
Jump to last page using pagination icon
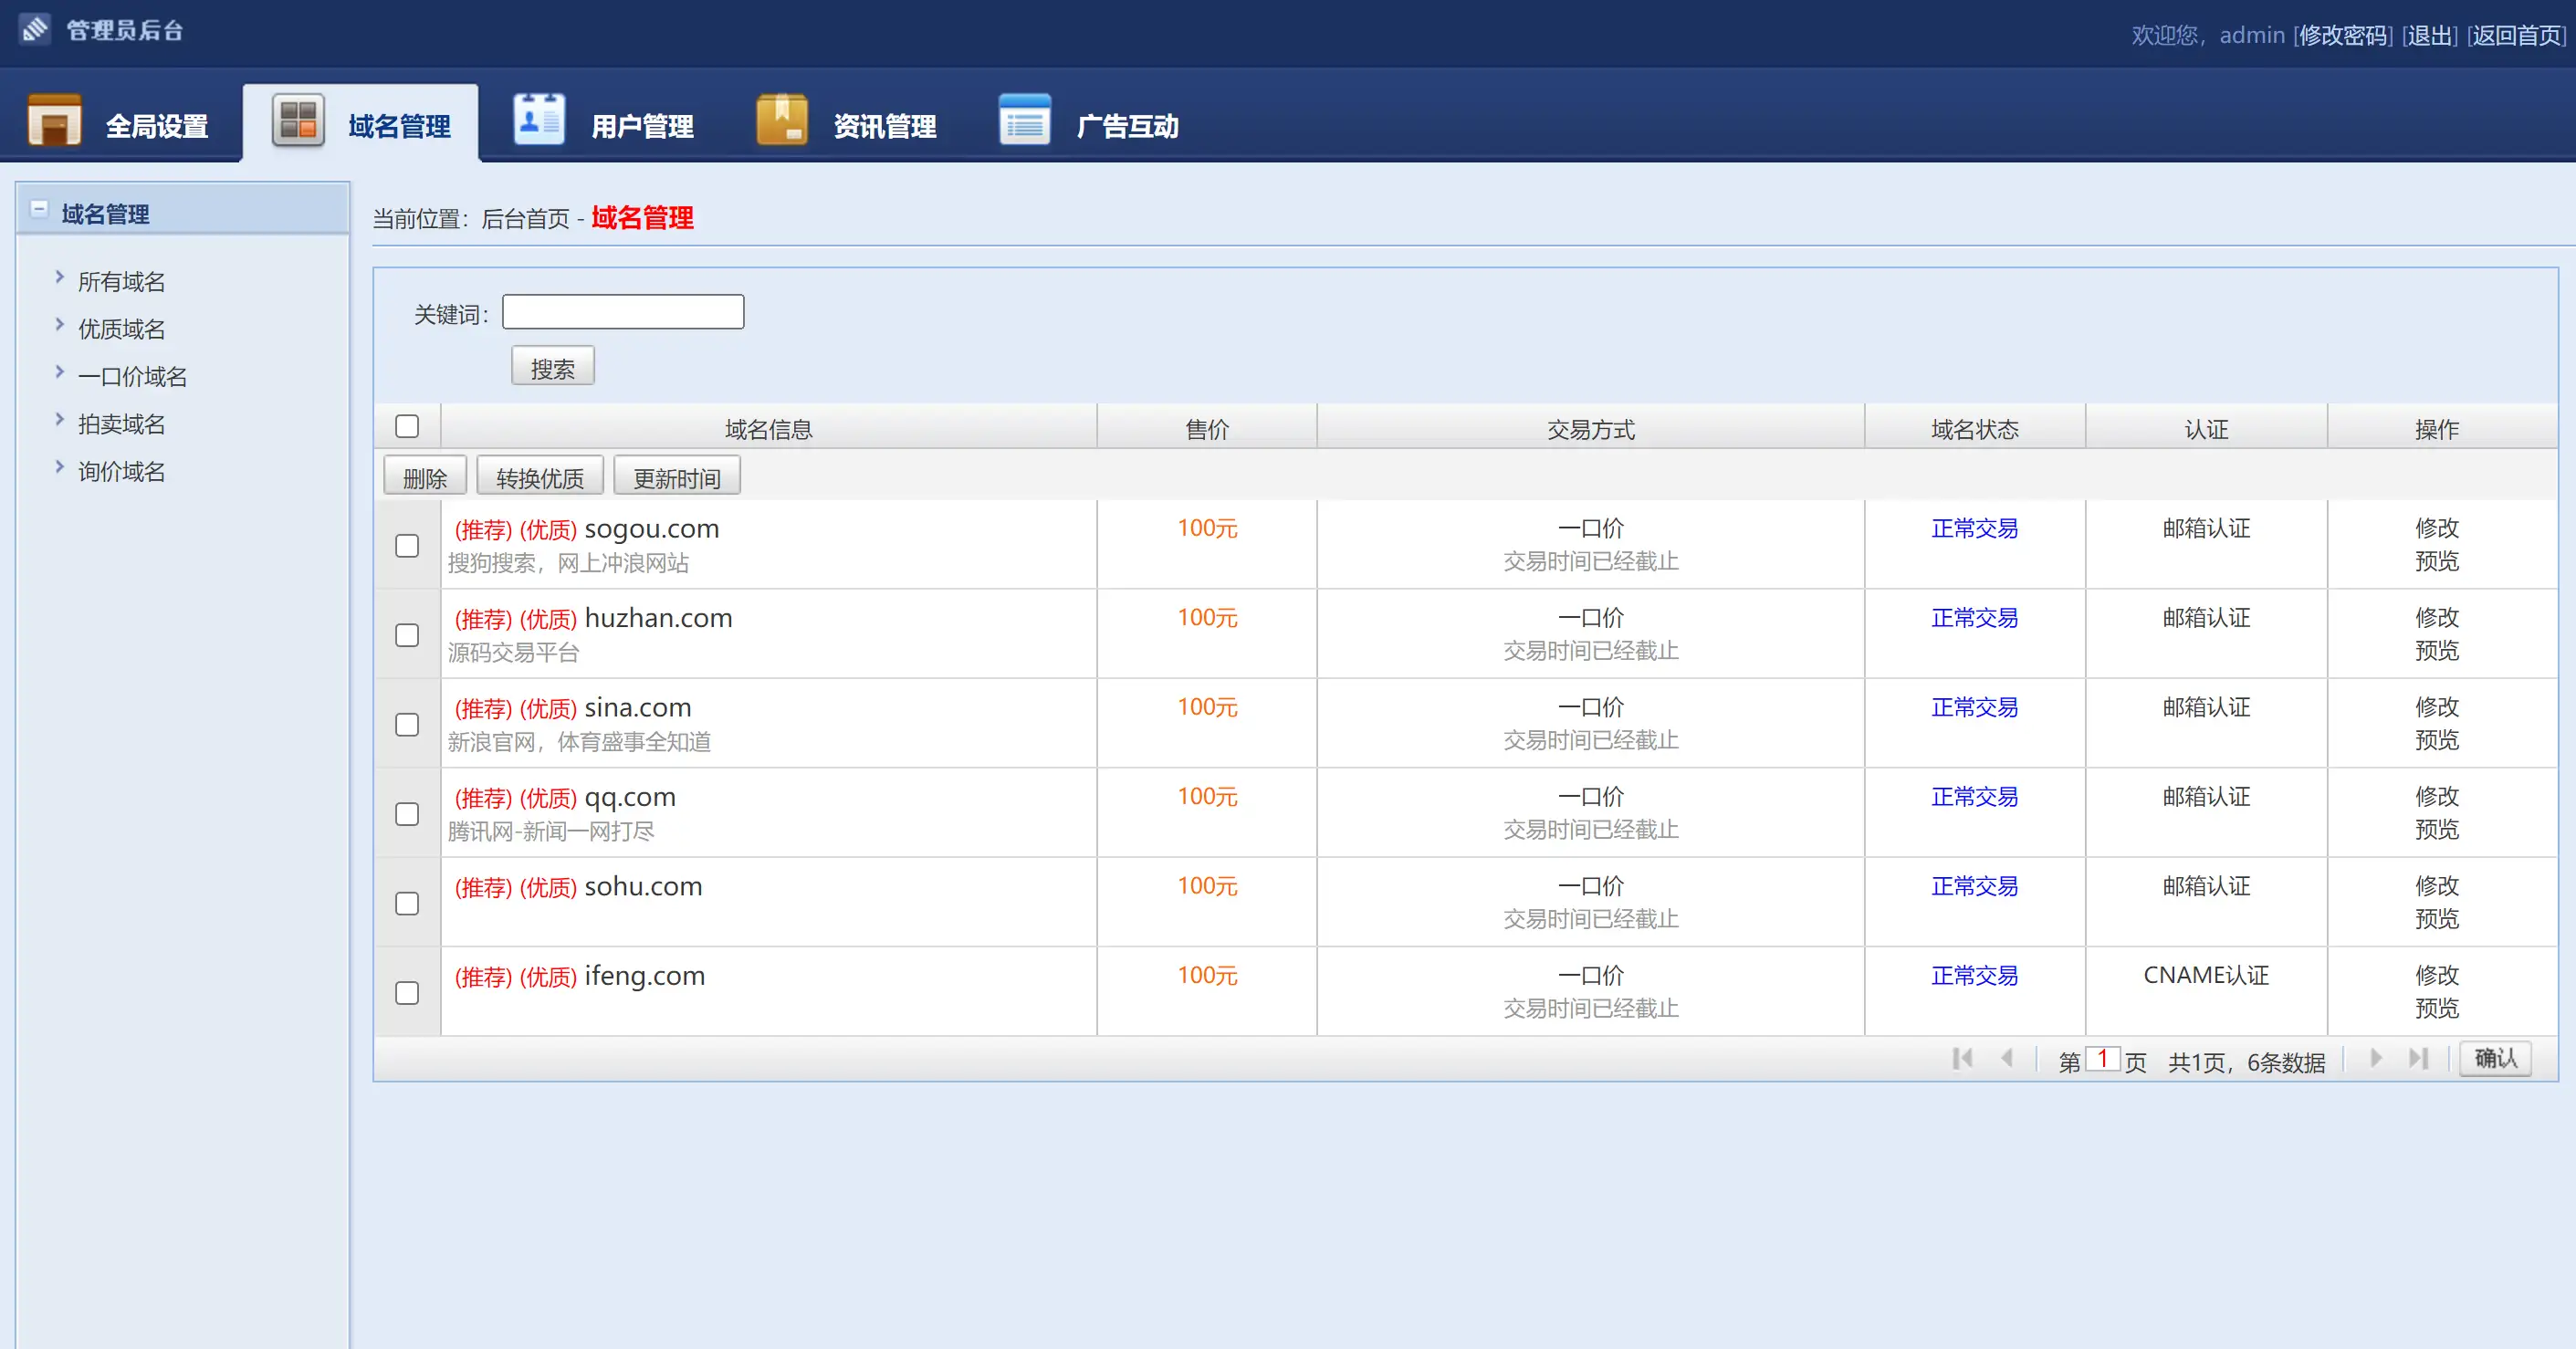tap(2420, 1058)
